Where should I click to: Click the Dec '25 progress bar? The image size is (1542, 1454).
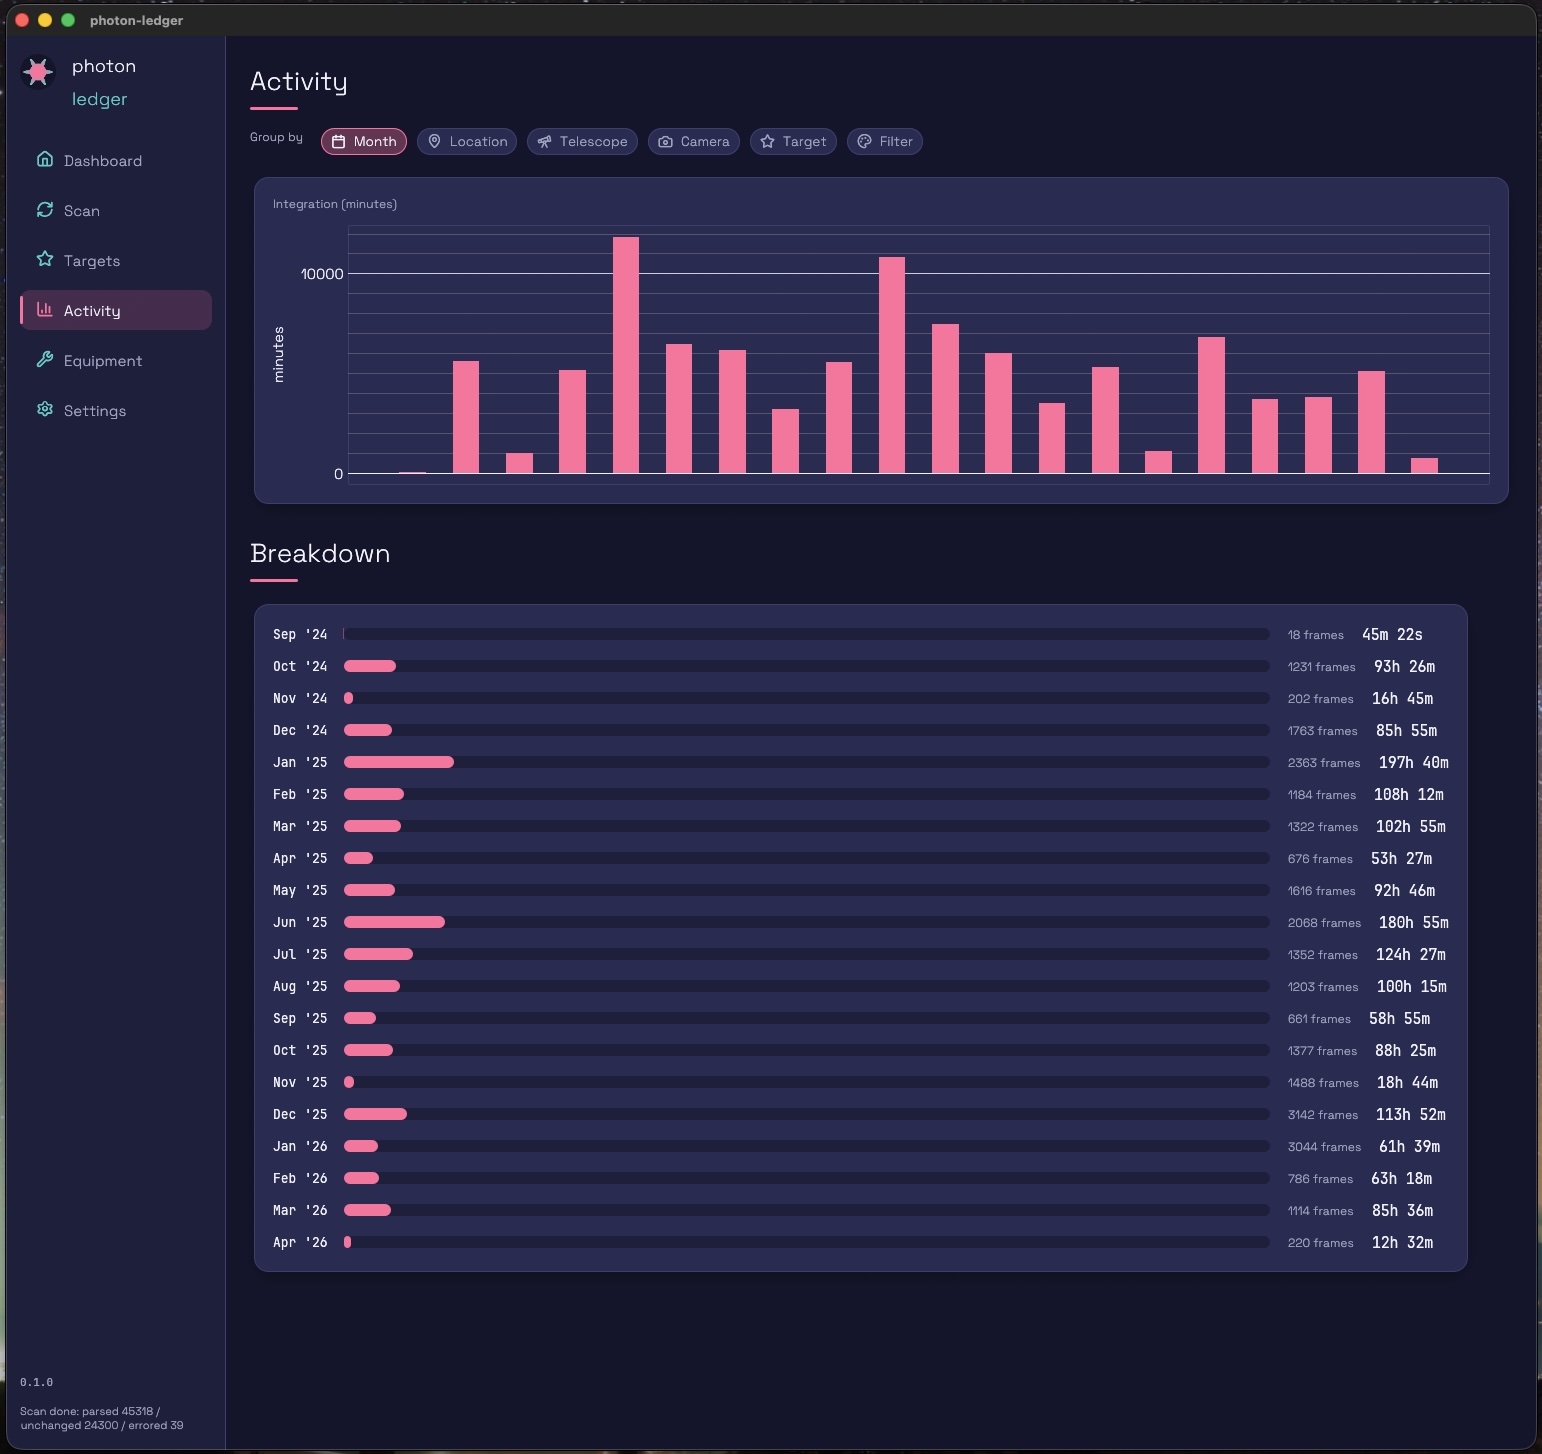pos(806,1114)
